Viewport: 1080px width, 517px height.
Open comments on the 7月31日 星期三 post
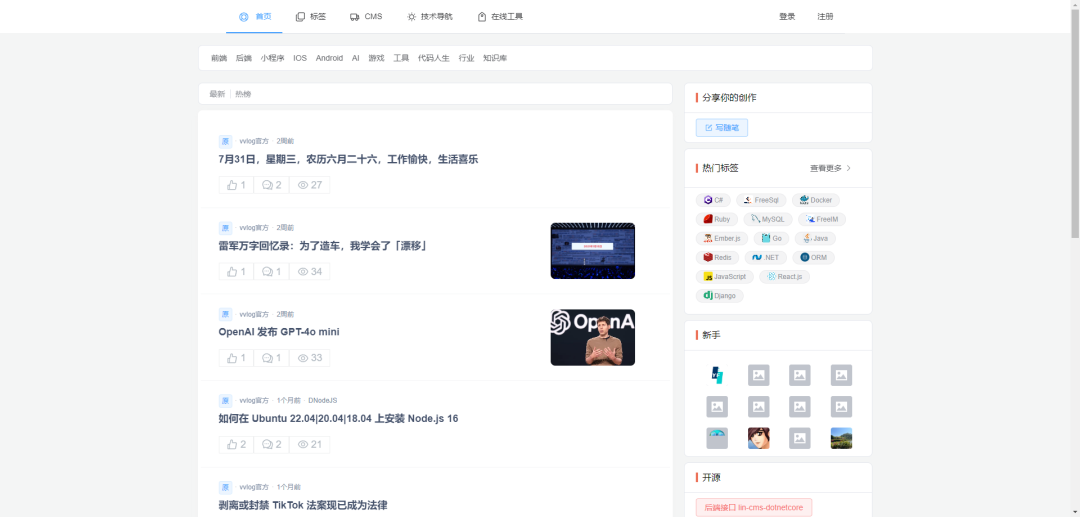point(271,185)
